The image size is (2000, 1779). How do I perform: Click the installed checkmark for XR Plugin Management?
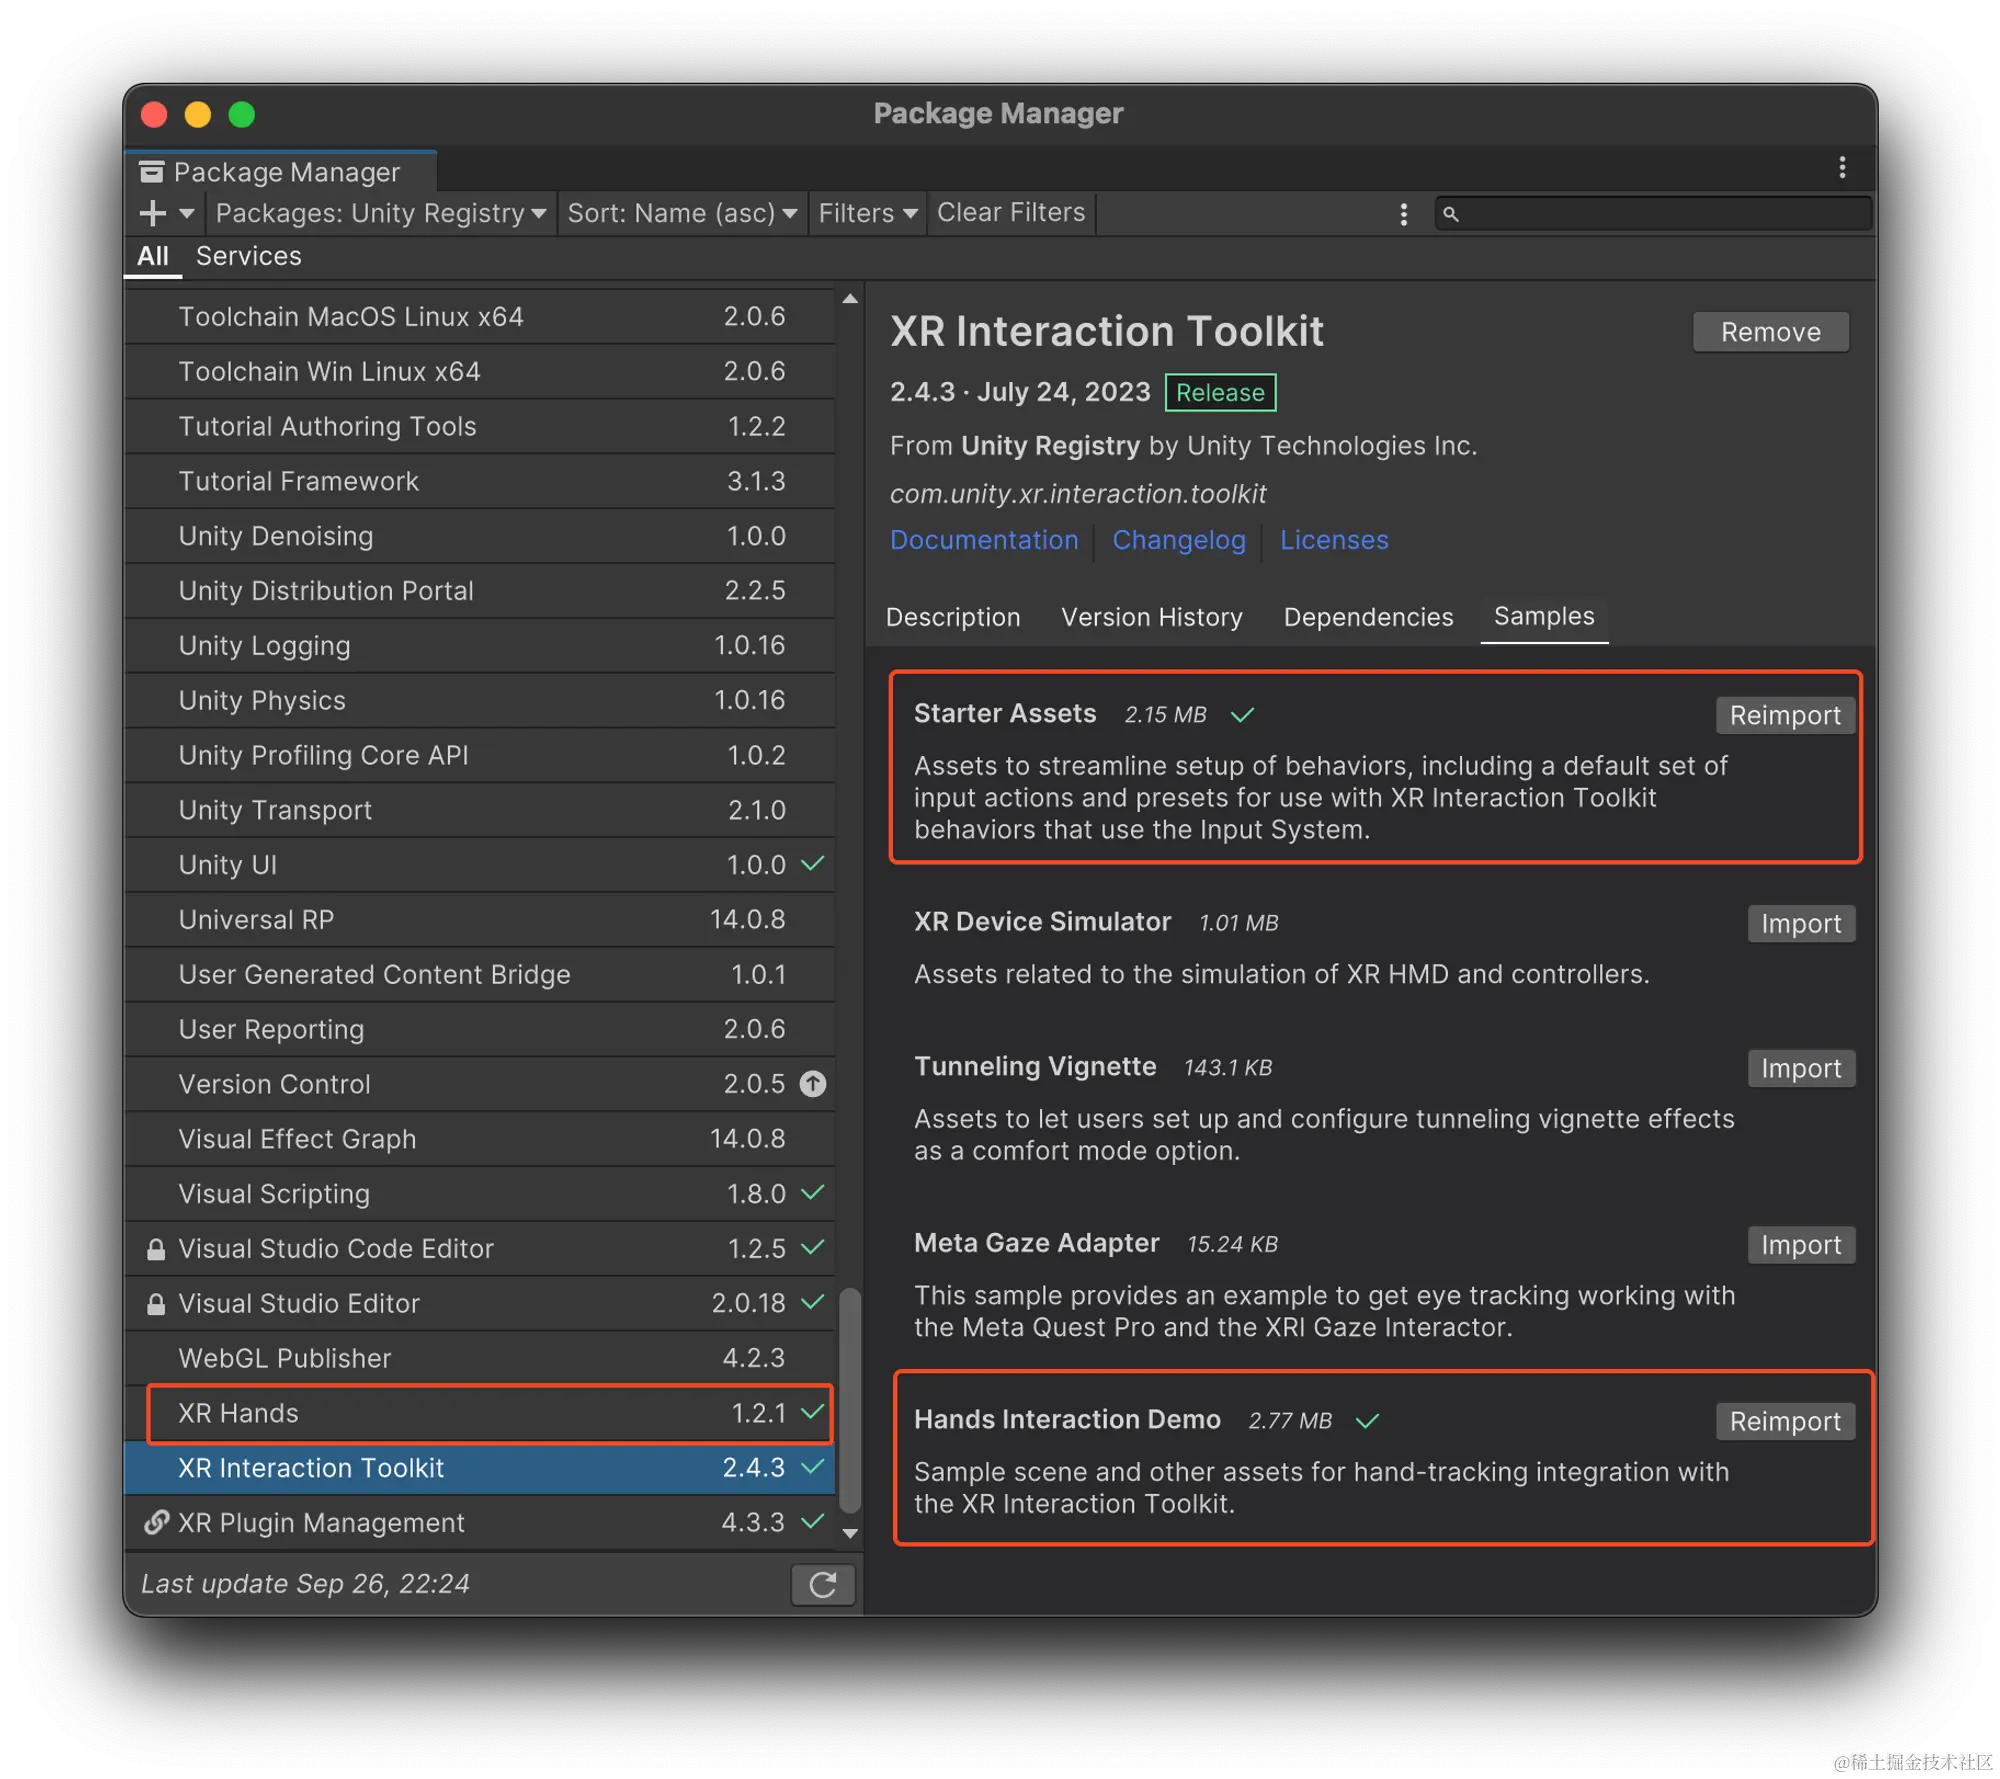[813, 1521]
